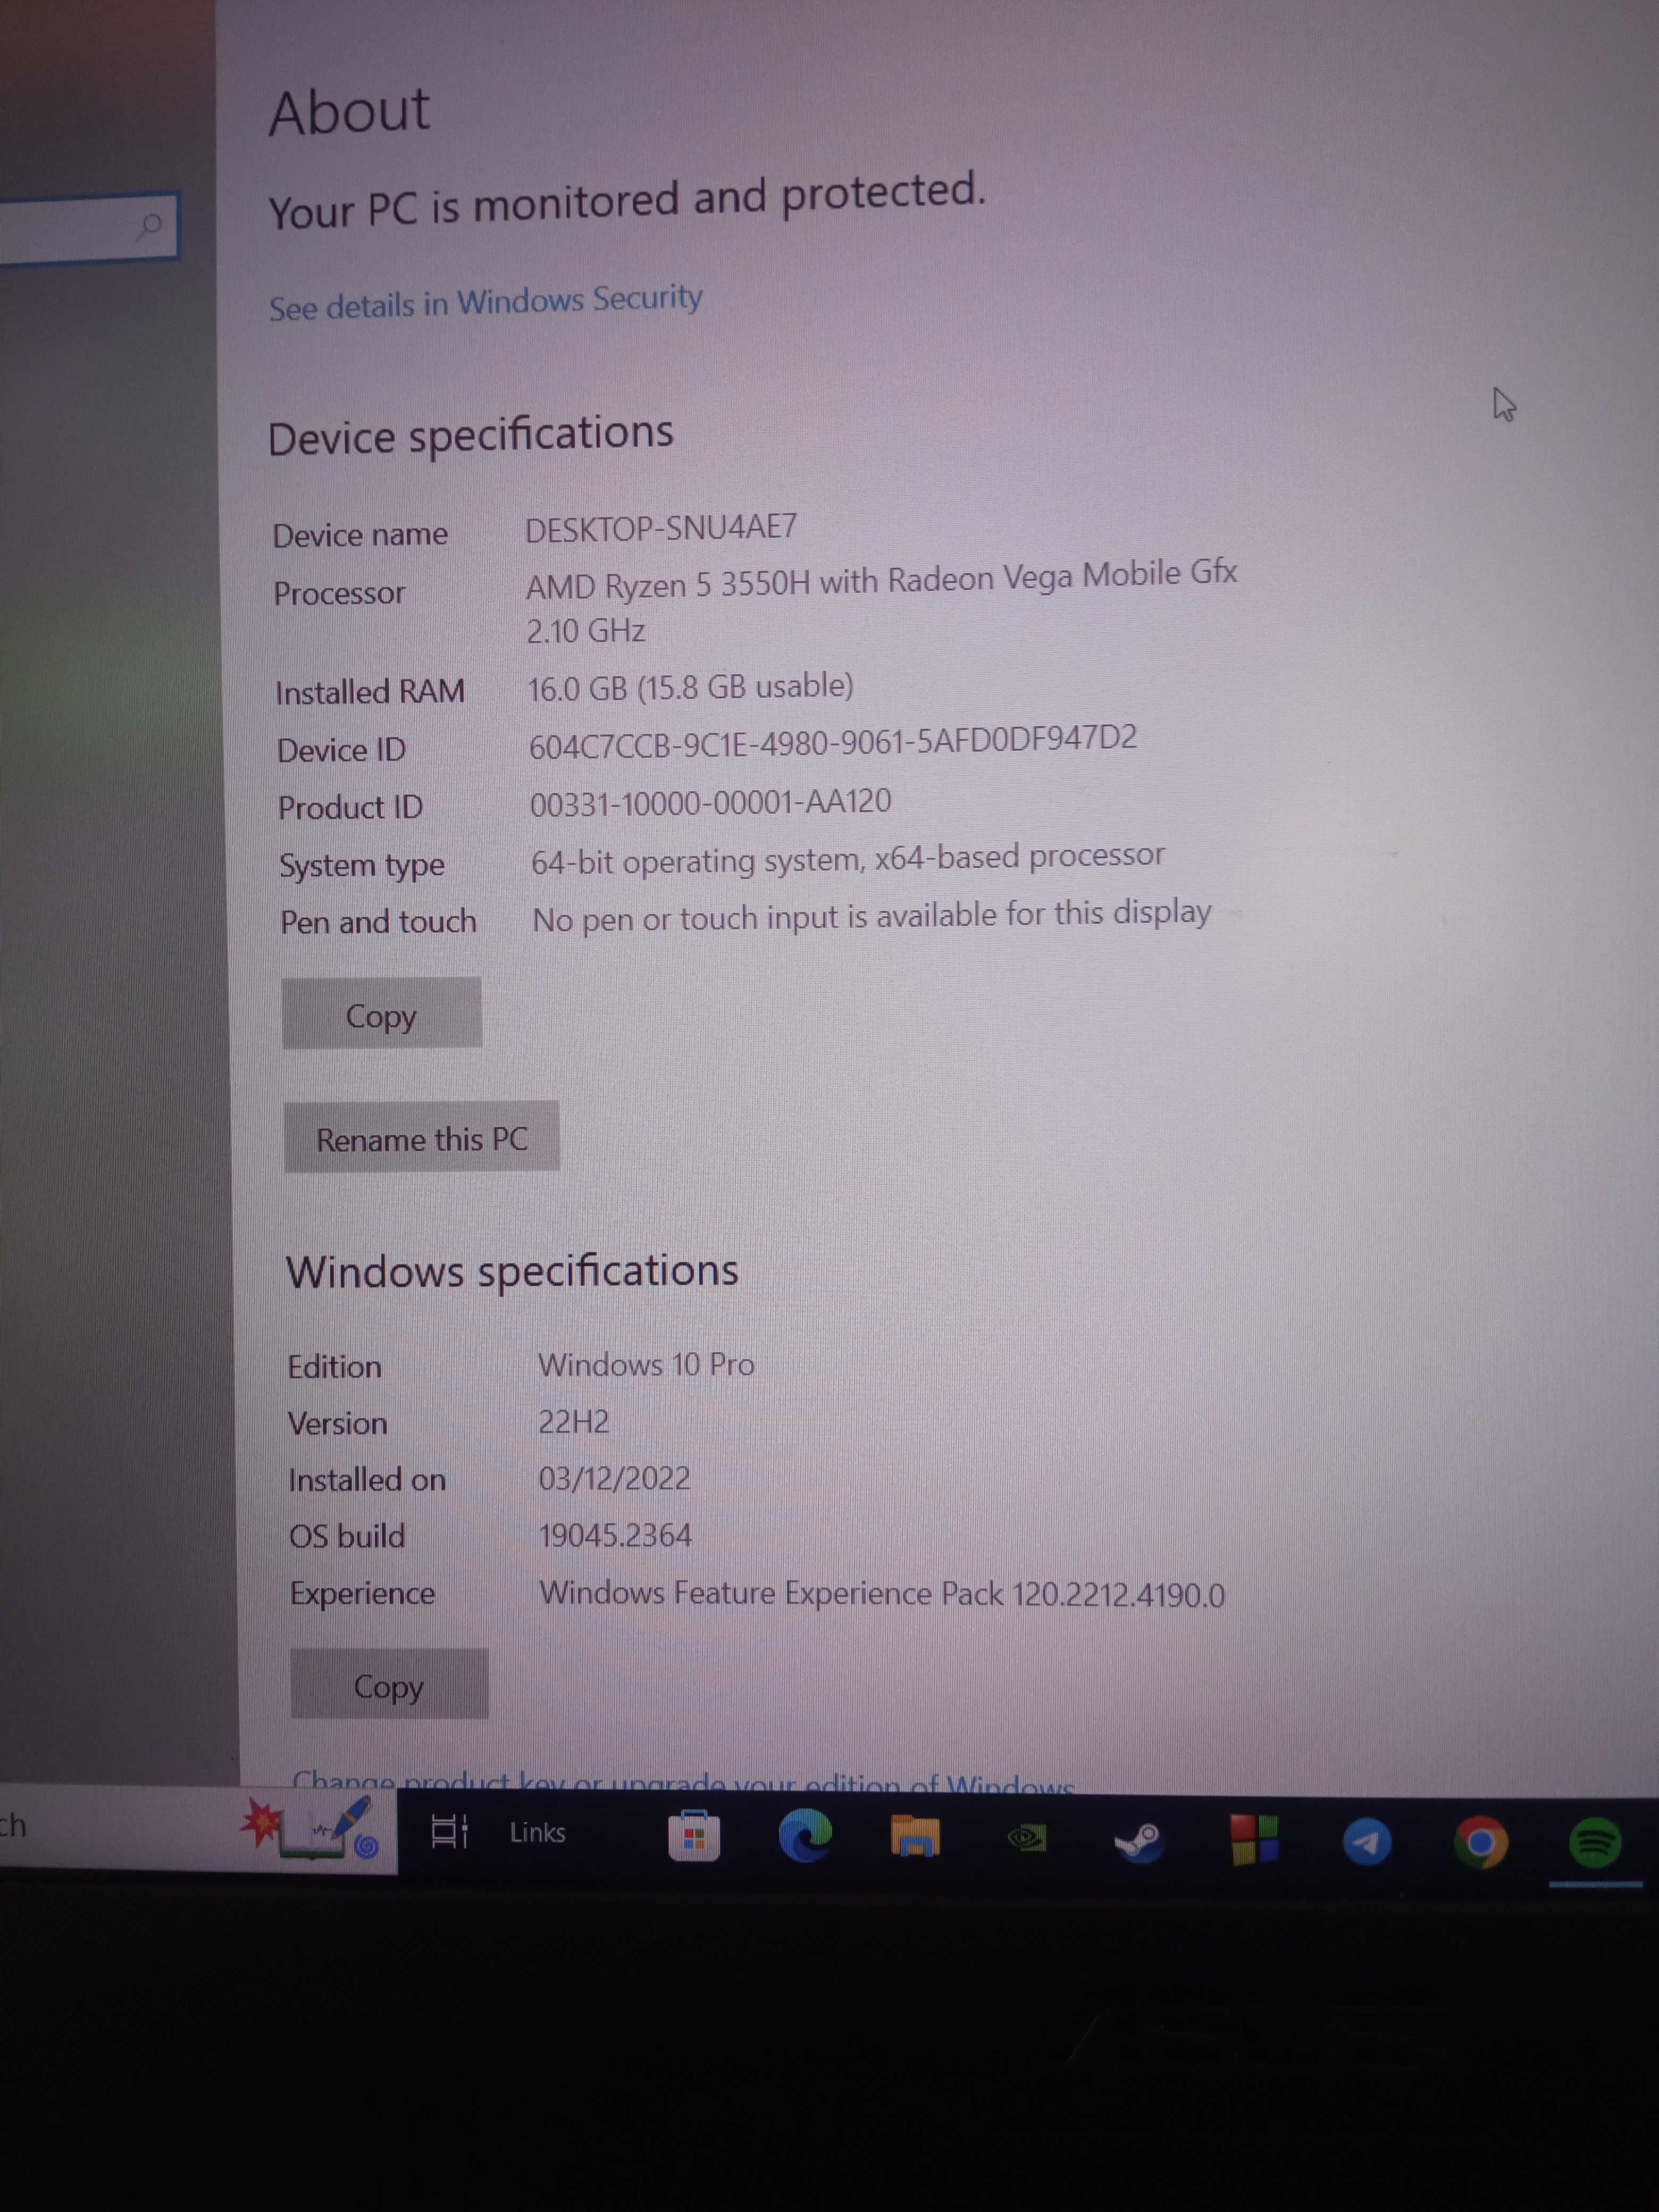Open Change product key or upgrade link

pyautogui.click(x=684, y=1782)
